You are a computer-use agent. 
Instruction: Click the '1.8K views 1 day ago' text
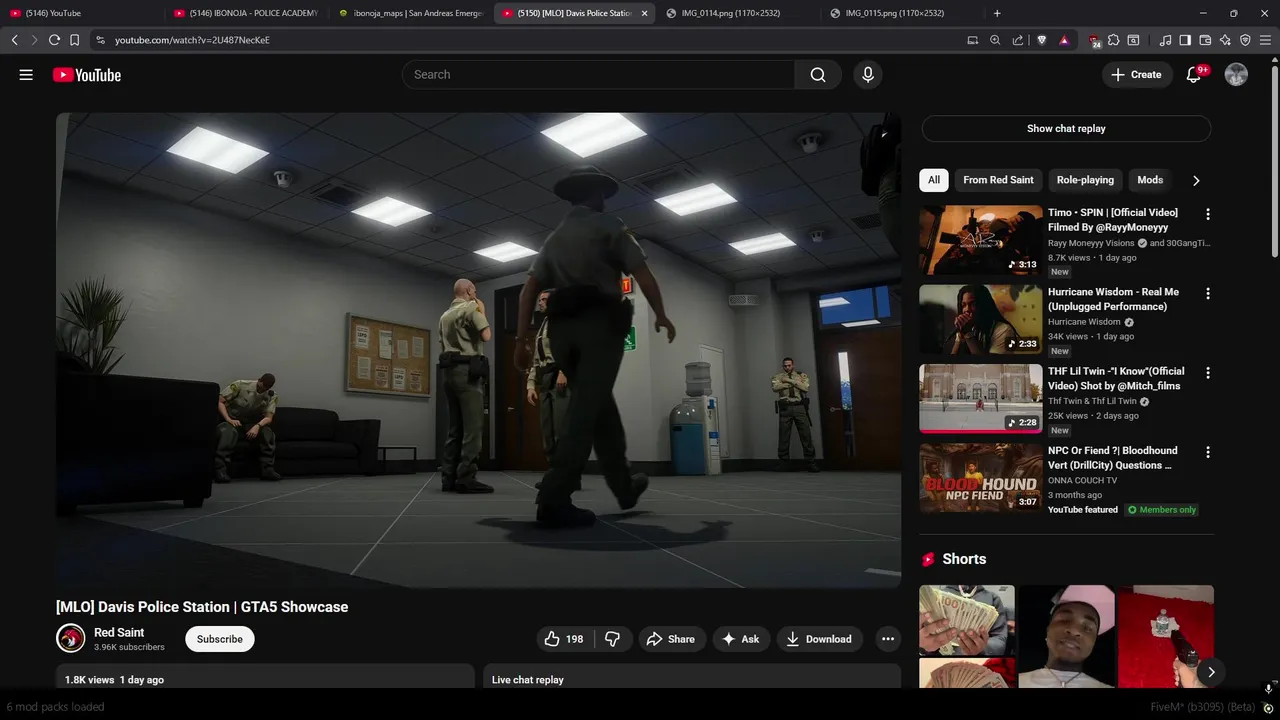(x=114, y=680)
